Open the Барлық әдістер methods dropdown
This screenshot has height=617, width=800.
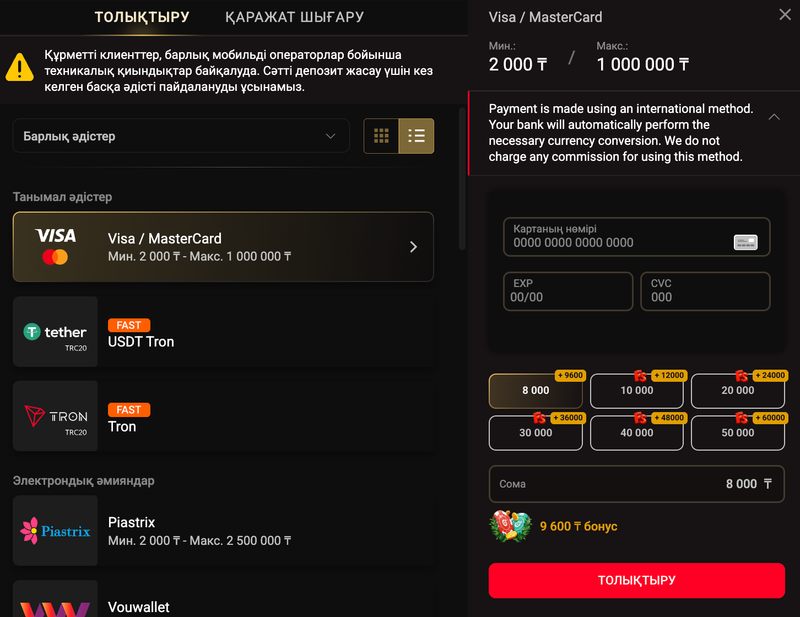click(181, 136)
